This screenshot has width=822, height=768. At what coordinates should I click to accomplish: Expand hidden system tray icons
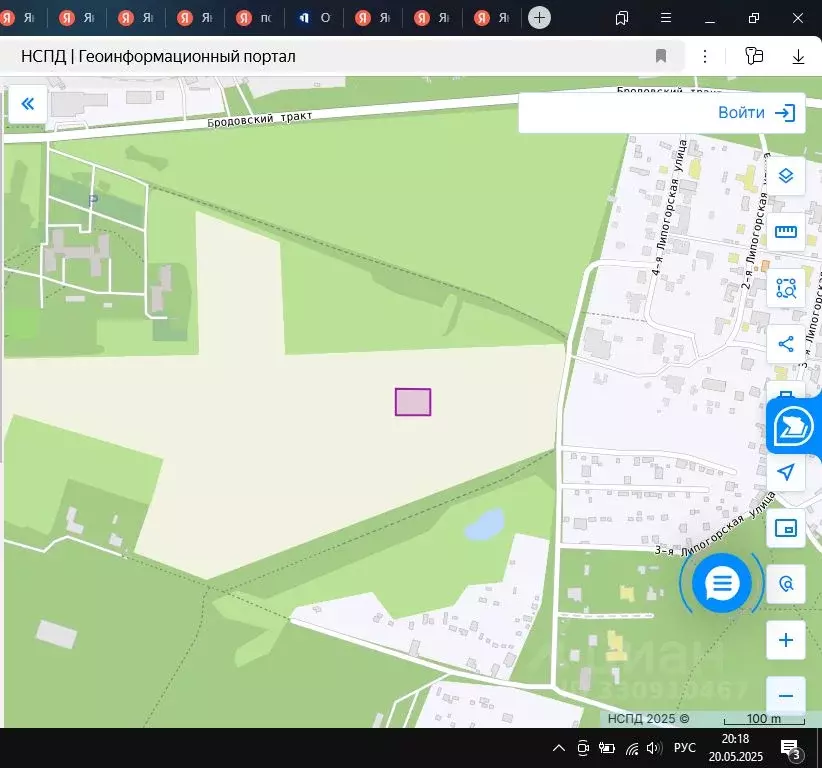tap(559, 748)
